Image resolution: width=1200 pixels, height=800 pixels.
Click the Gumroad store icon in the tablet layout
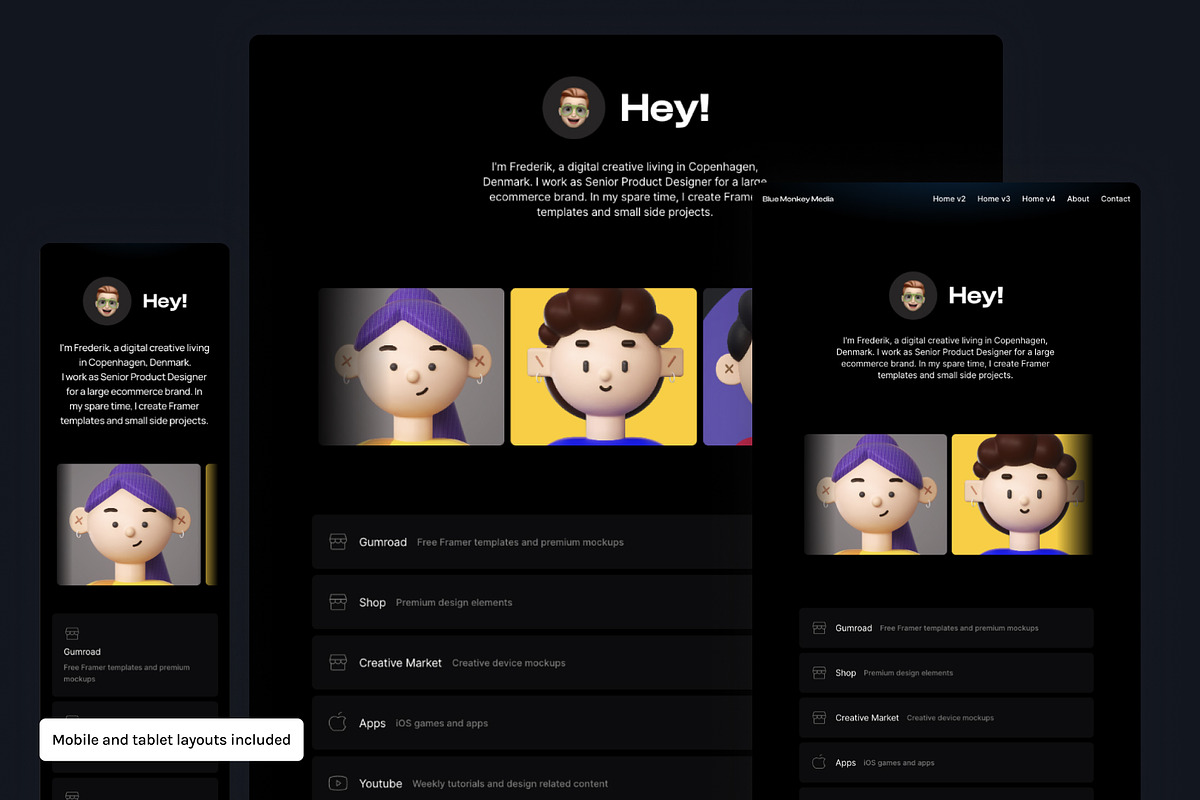(x=818, y=628)
